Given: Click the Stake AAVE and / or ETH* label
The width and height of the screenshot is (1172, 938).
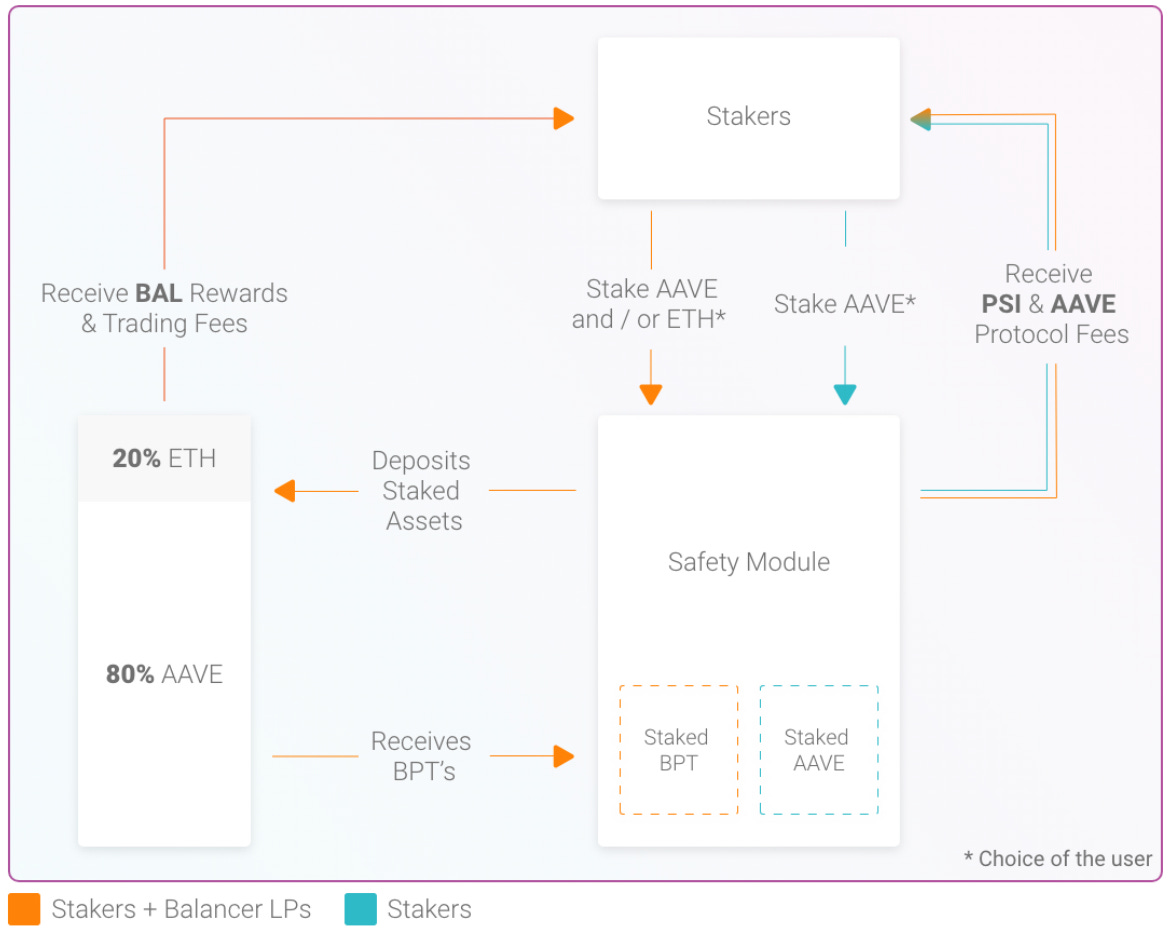Looking at the screenshot, I should point(650,304).
